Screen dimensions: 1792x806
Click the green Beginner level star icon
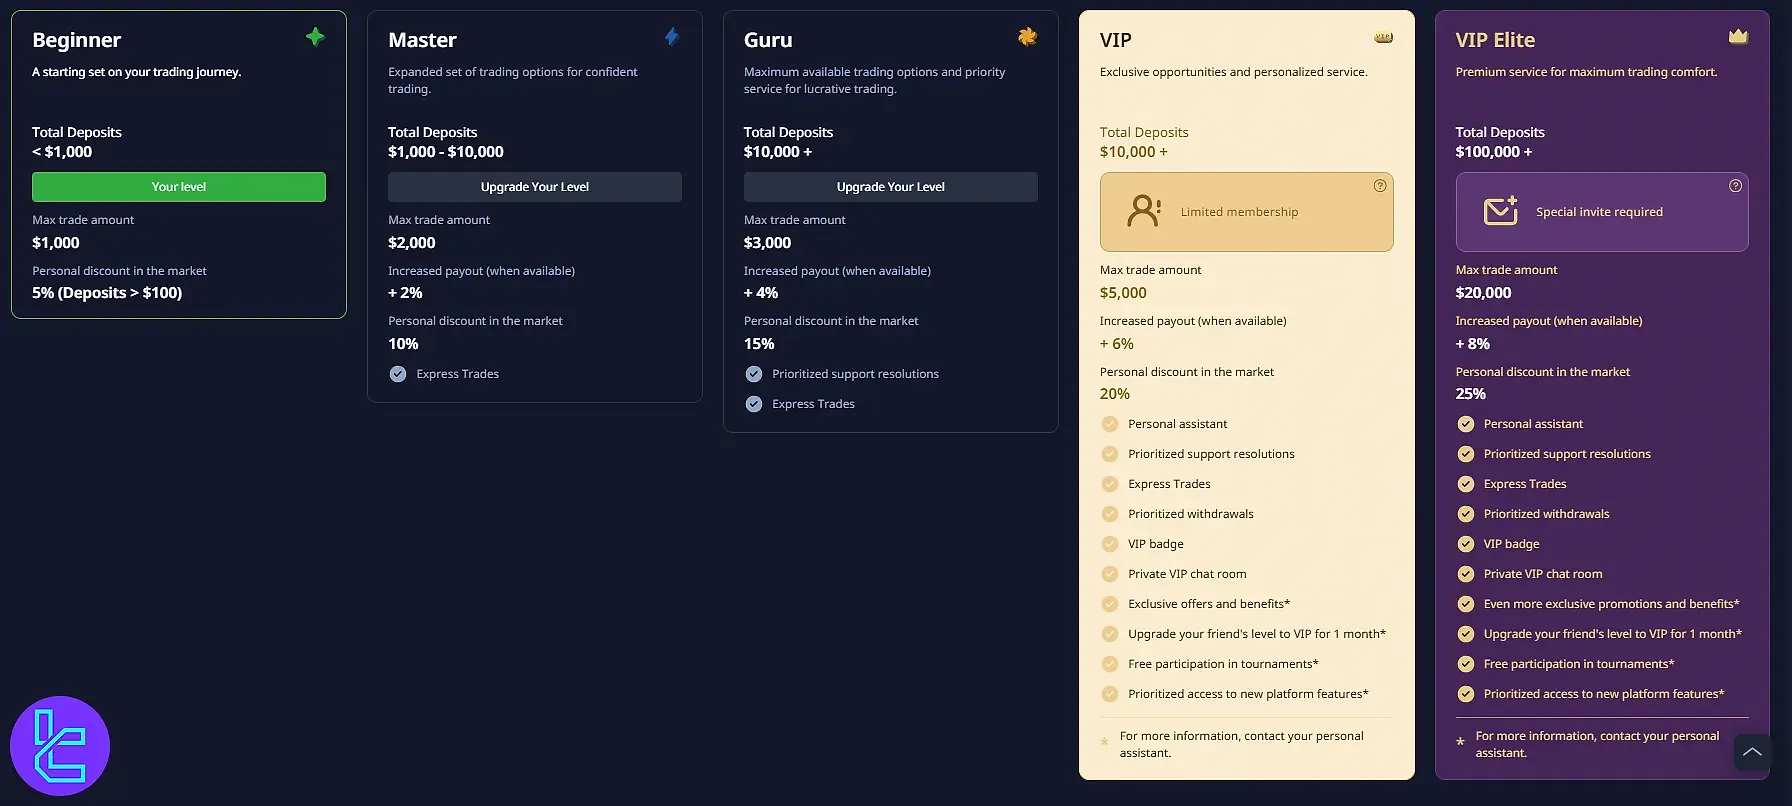[x=315, y=37]
